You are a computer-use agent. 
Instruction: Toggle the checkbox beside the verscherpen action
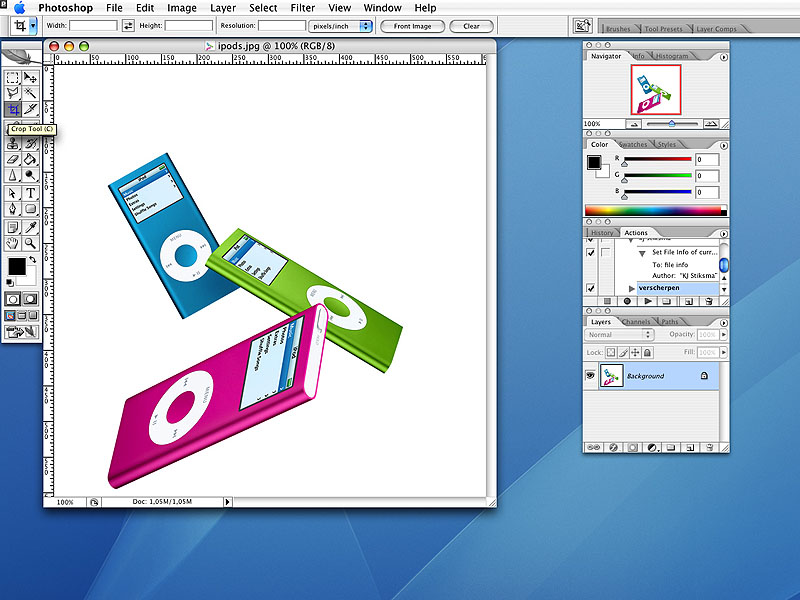coord(590,288)
